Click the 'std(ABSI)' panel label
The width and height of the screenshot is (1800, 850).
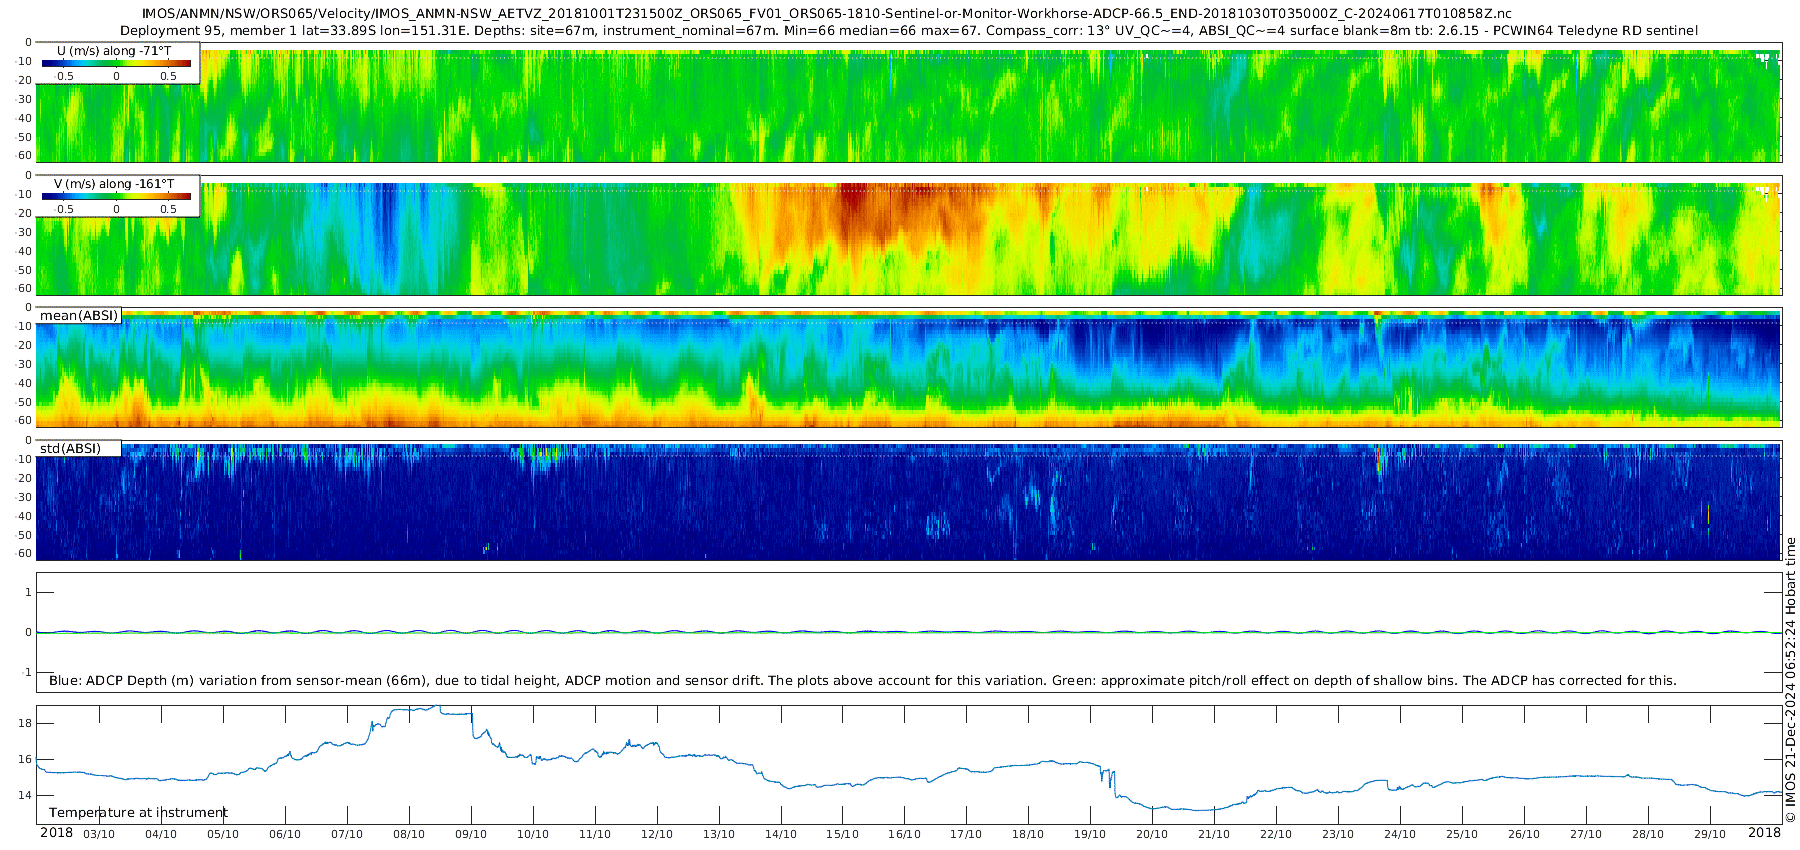pos(70,449)
